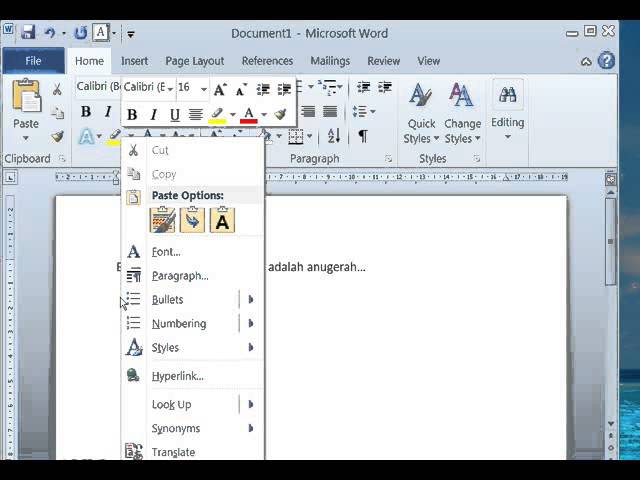Image resolution: width=640 pixels, height=480 pixels.
Task: Open Styles submenu in context menu
Action: (x=193, y=348)
